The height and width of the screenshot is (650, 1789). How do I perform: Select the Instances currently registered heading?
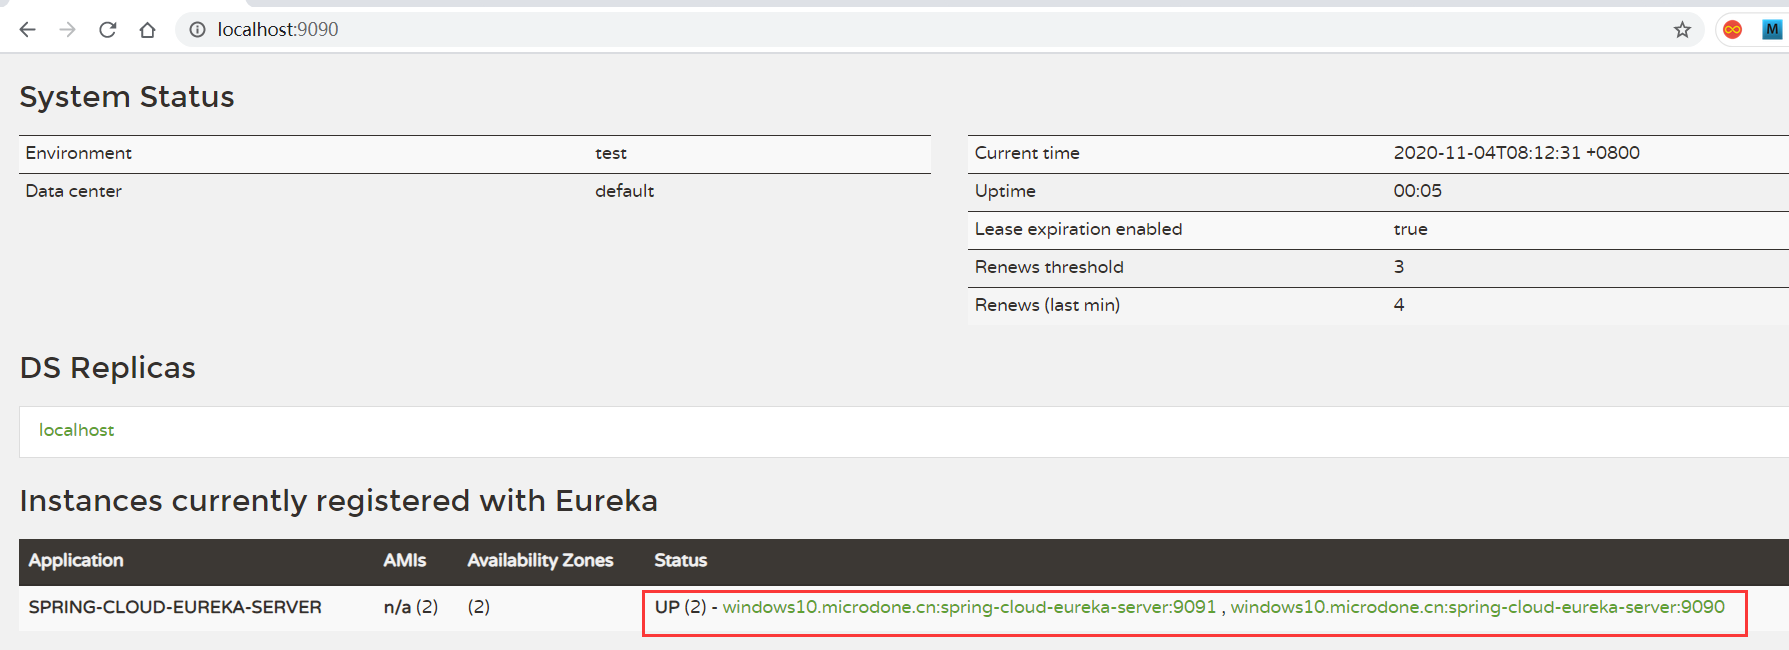click(x=339, y=501)
